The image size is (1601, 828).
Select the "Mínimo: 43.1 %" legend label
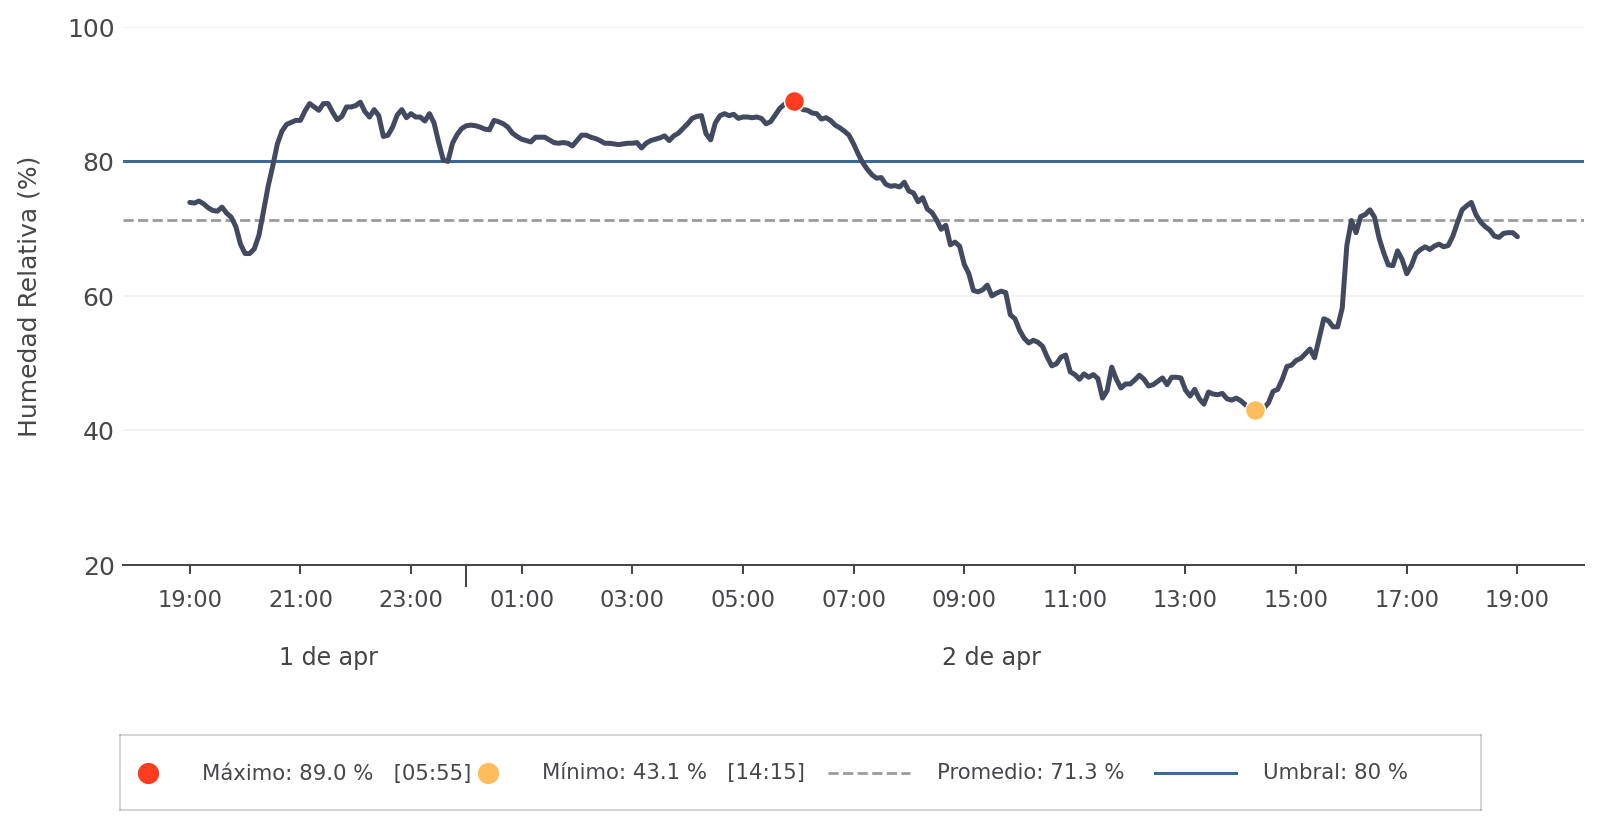point(624,773)
